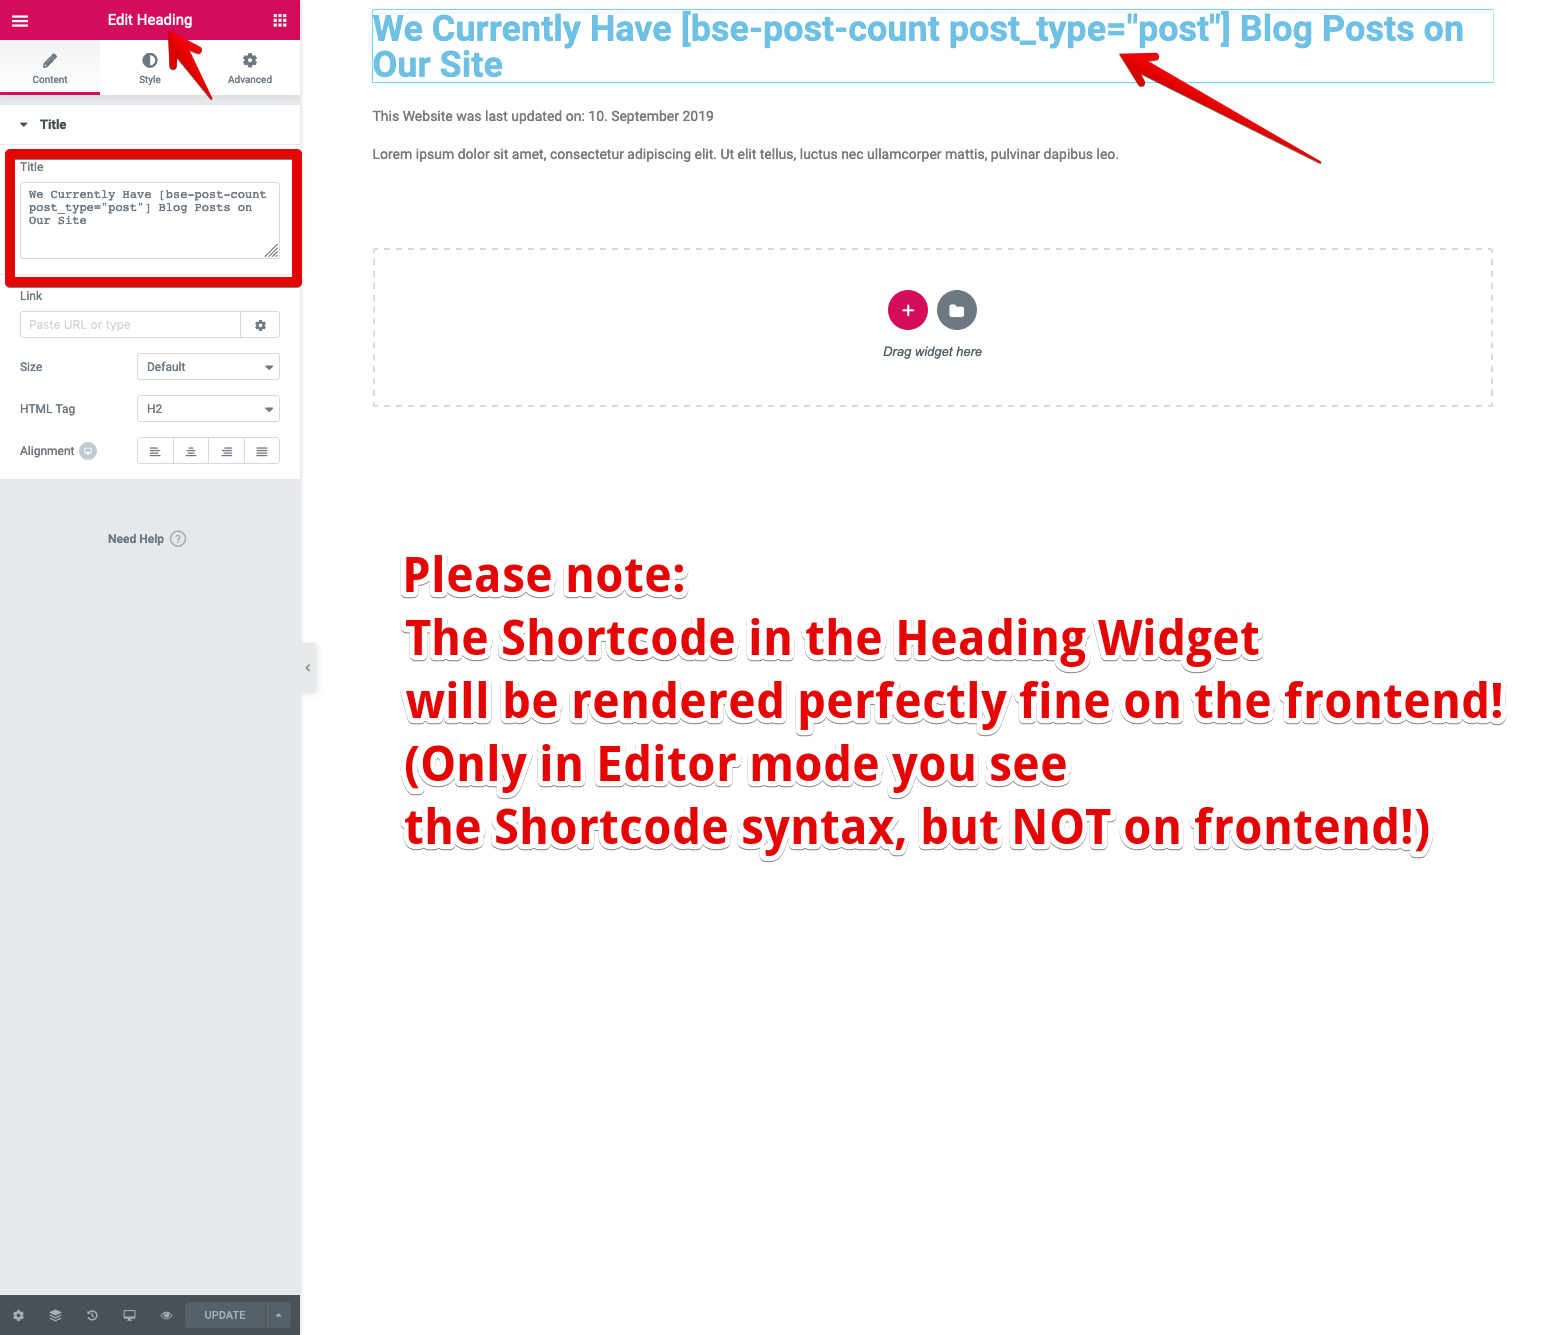
Task: Click the UPDATE button
Action: click(225, 1315)
